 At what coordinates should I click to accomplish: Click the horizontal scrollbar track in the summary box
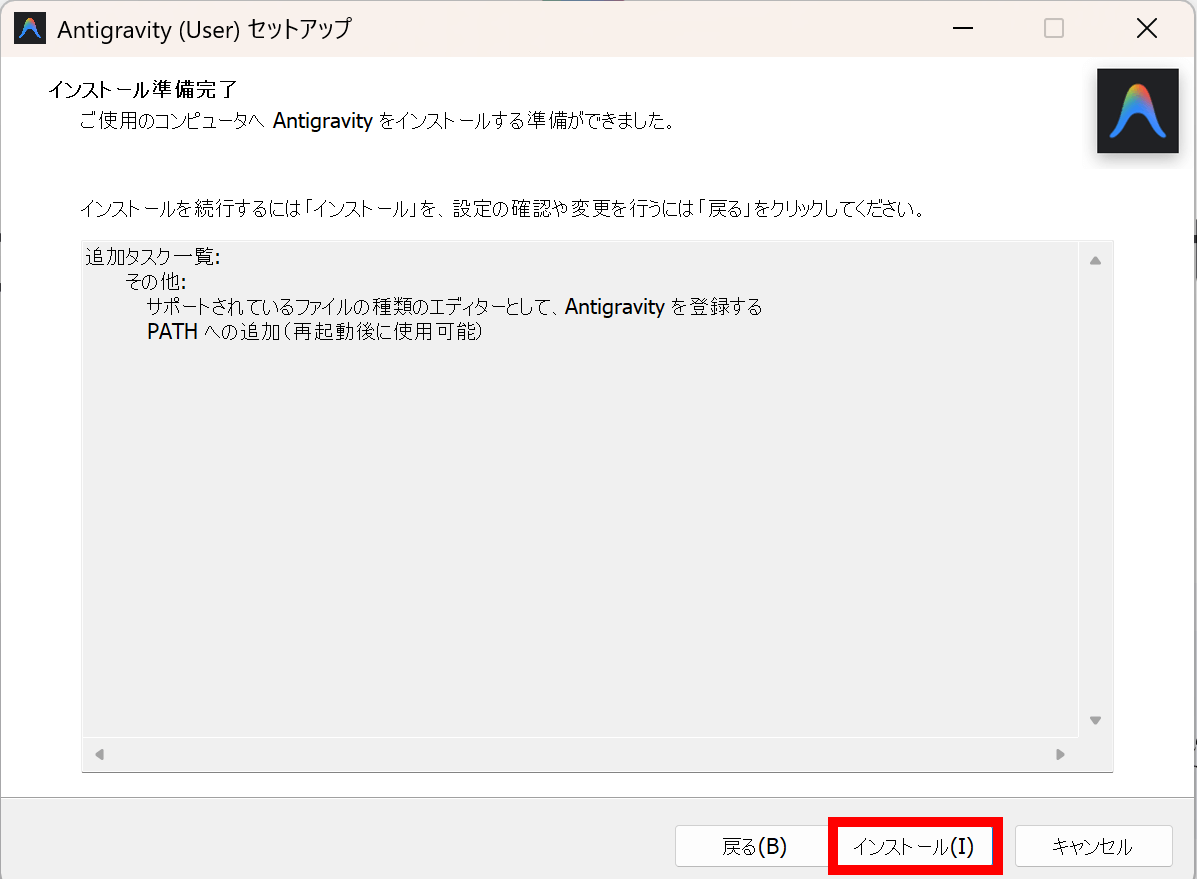(x=580, y=754)
